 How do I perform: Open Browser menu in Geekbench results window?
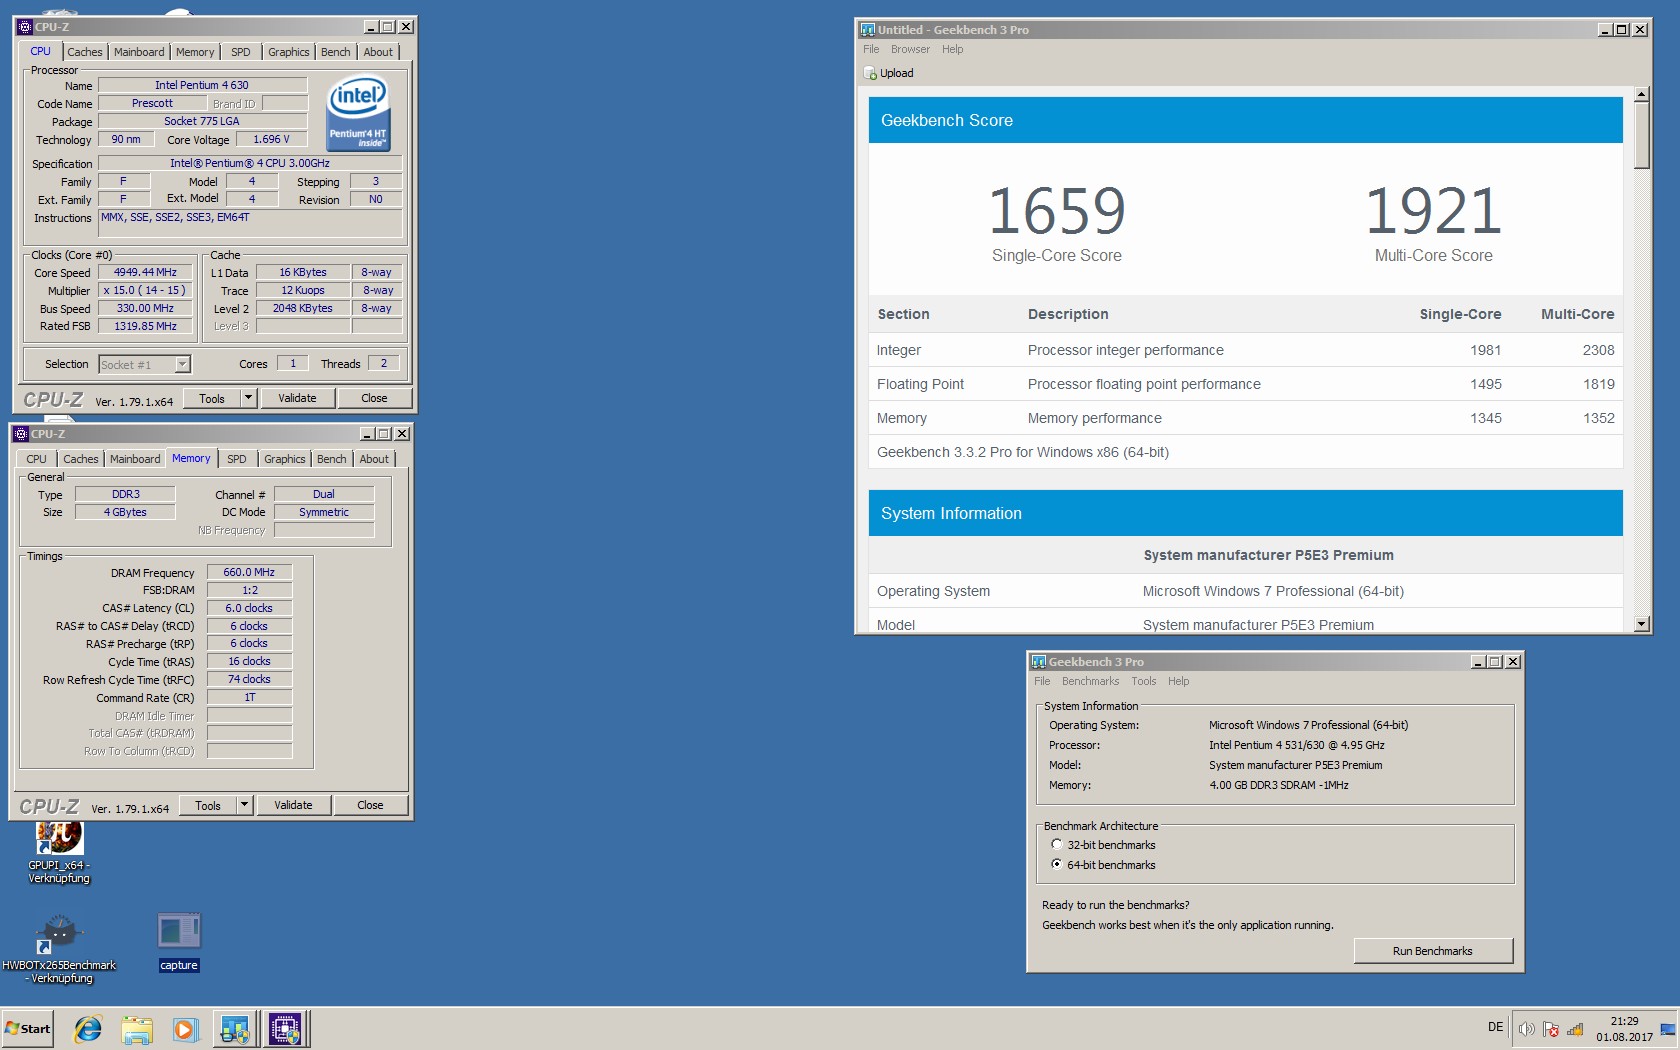pos(910,49)
